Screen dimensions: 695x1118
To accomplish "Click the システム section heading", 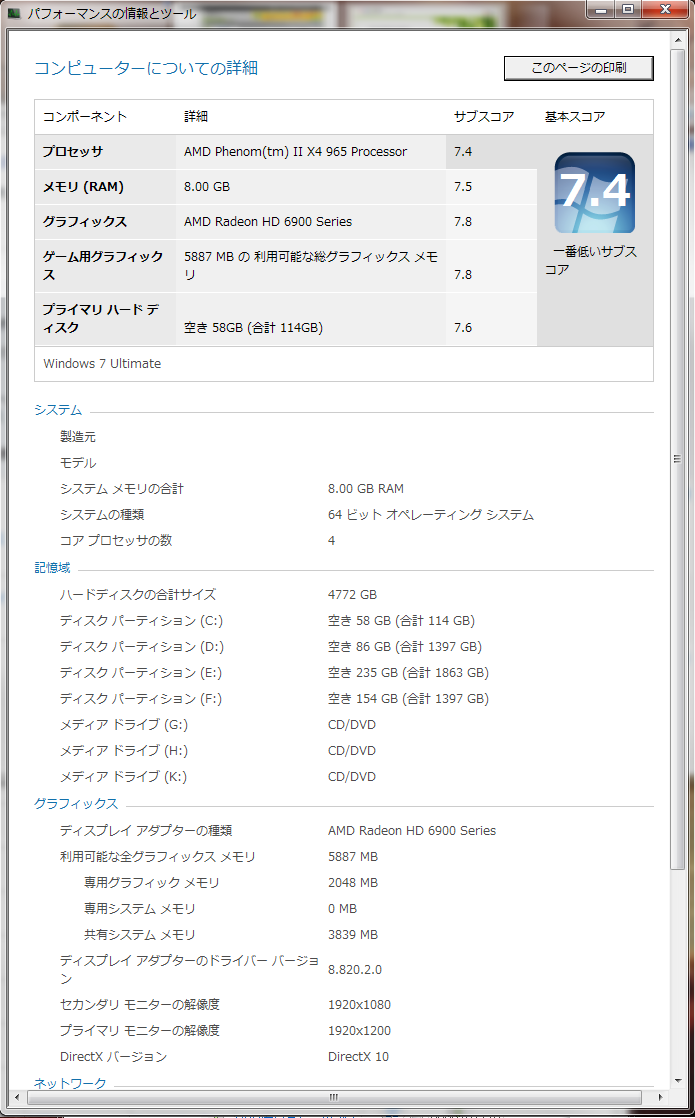I will coord(58,410).
